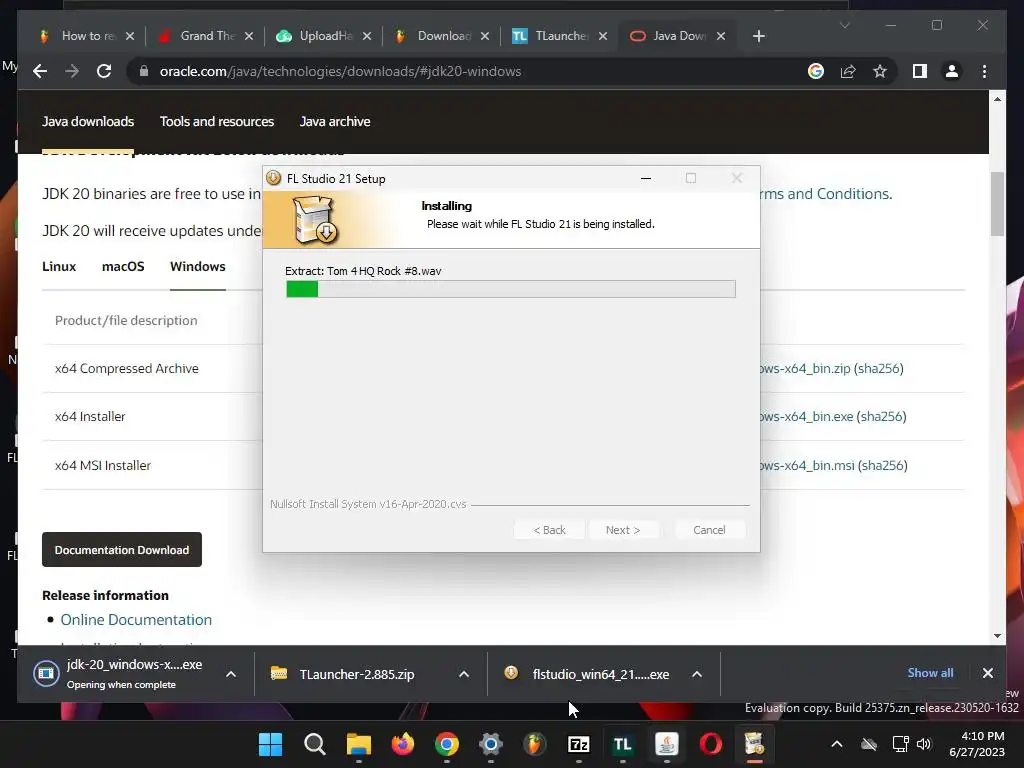Open FL Studio fruit icon in taskbar
This screenshot has height=768, width=1024.
pyautogui.click(x=534, y=744)
